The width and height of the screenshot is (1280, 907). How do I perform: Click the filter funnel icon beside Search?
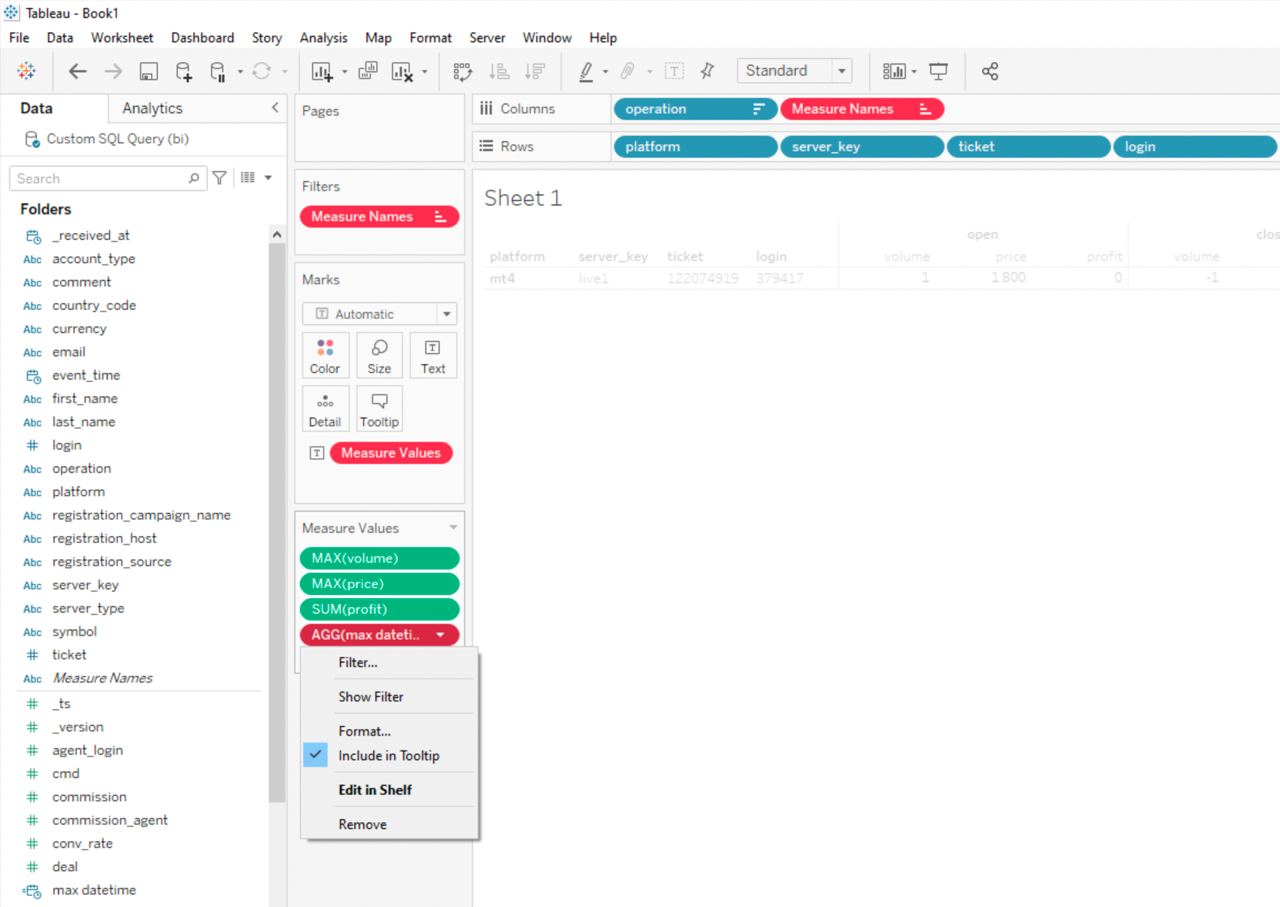pyautogui.click(x=219, y=178)
